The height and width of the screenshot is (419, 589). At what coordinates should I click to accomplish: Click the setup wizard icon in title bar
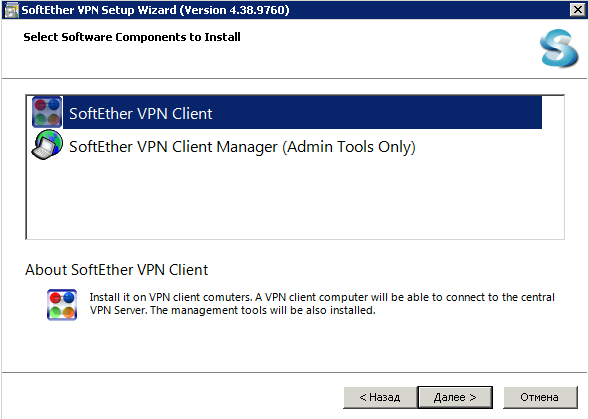tap(11, 10)
